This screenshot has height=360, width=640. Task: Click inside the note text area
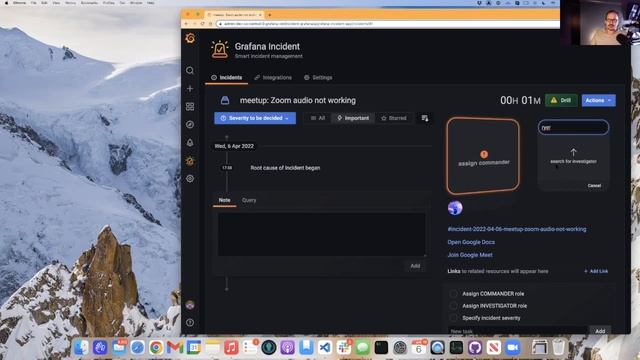322,234
